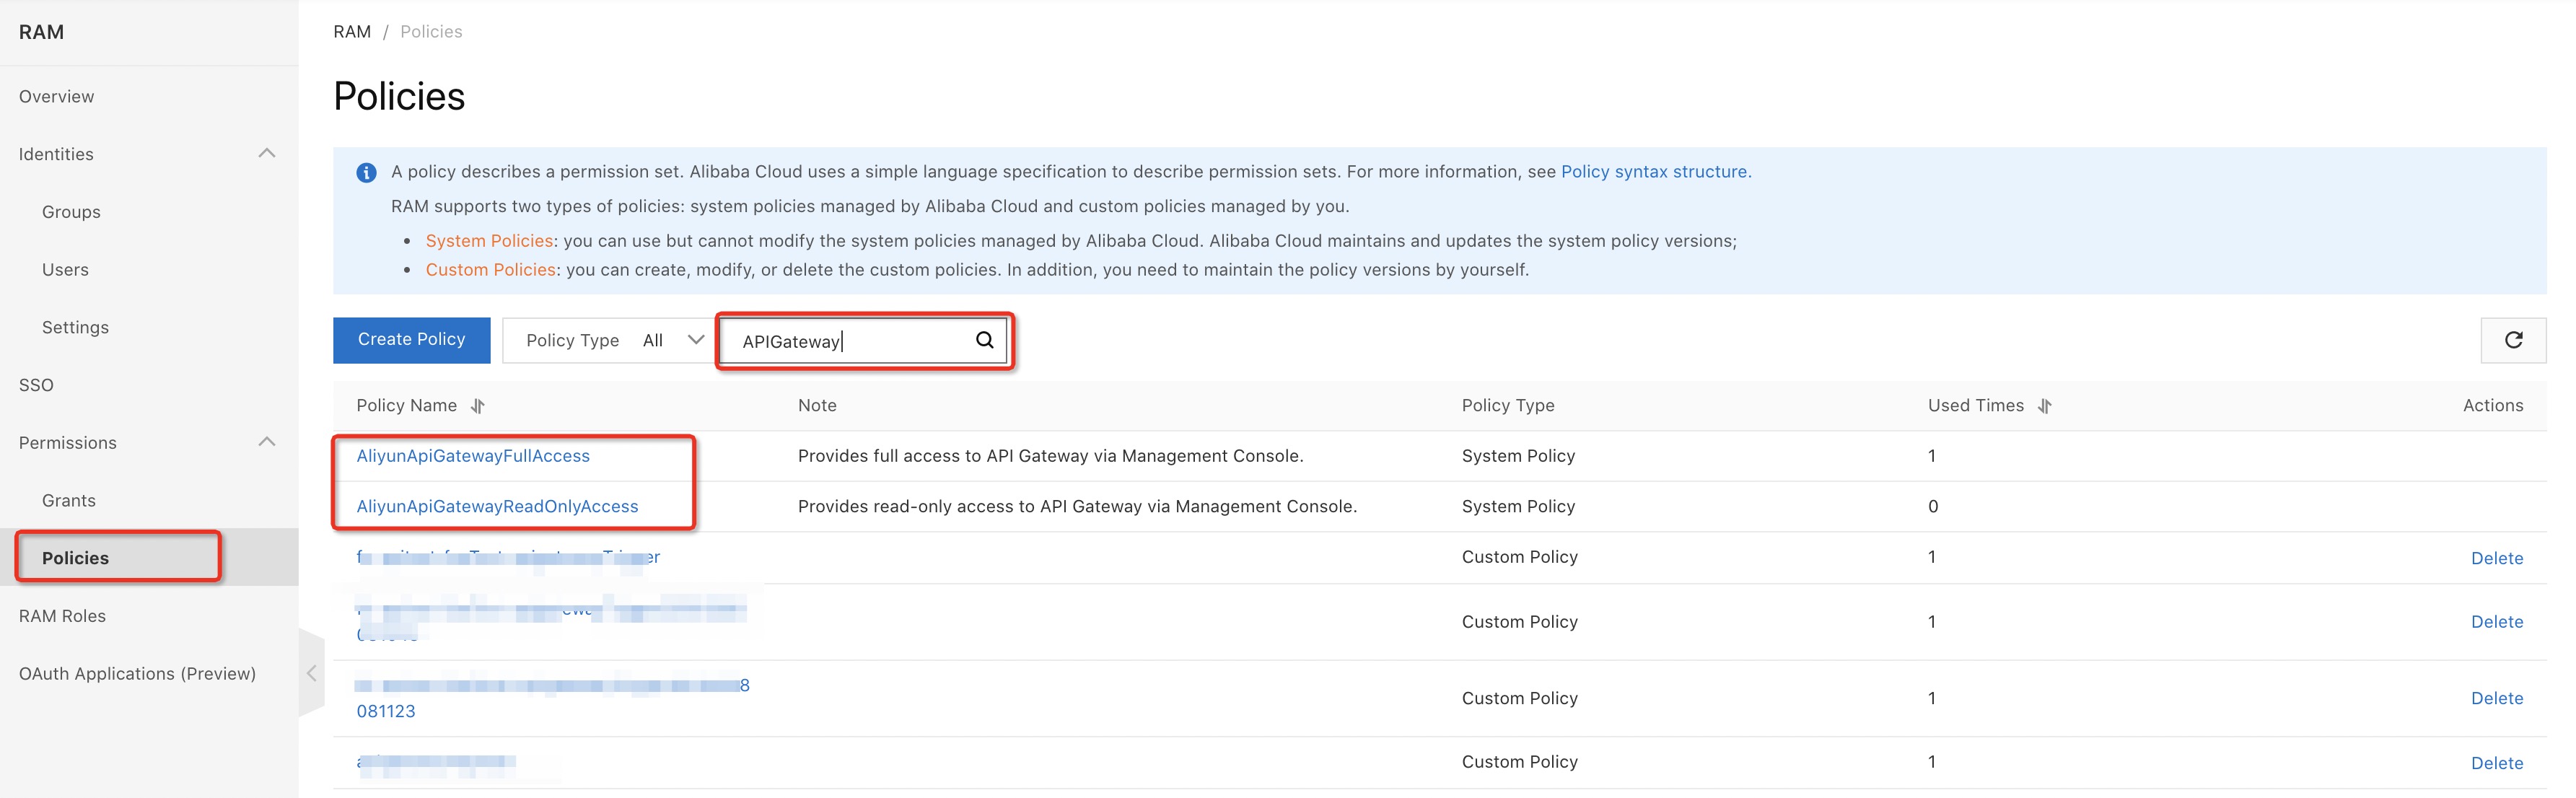Open Overview in the sidebar
Screen dimensions: 2576x798
[x=56, y=97]
